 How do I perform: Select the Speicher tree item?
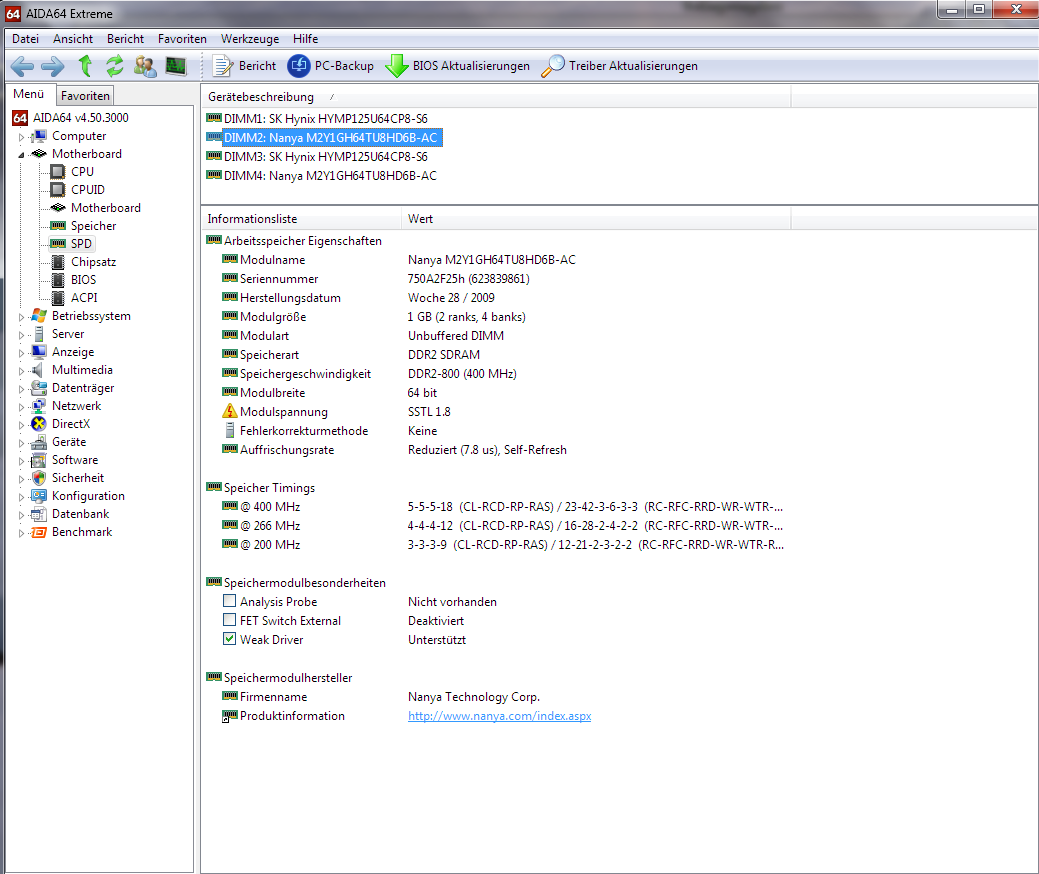[x=93, y=226]
